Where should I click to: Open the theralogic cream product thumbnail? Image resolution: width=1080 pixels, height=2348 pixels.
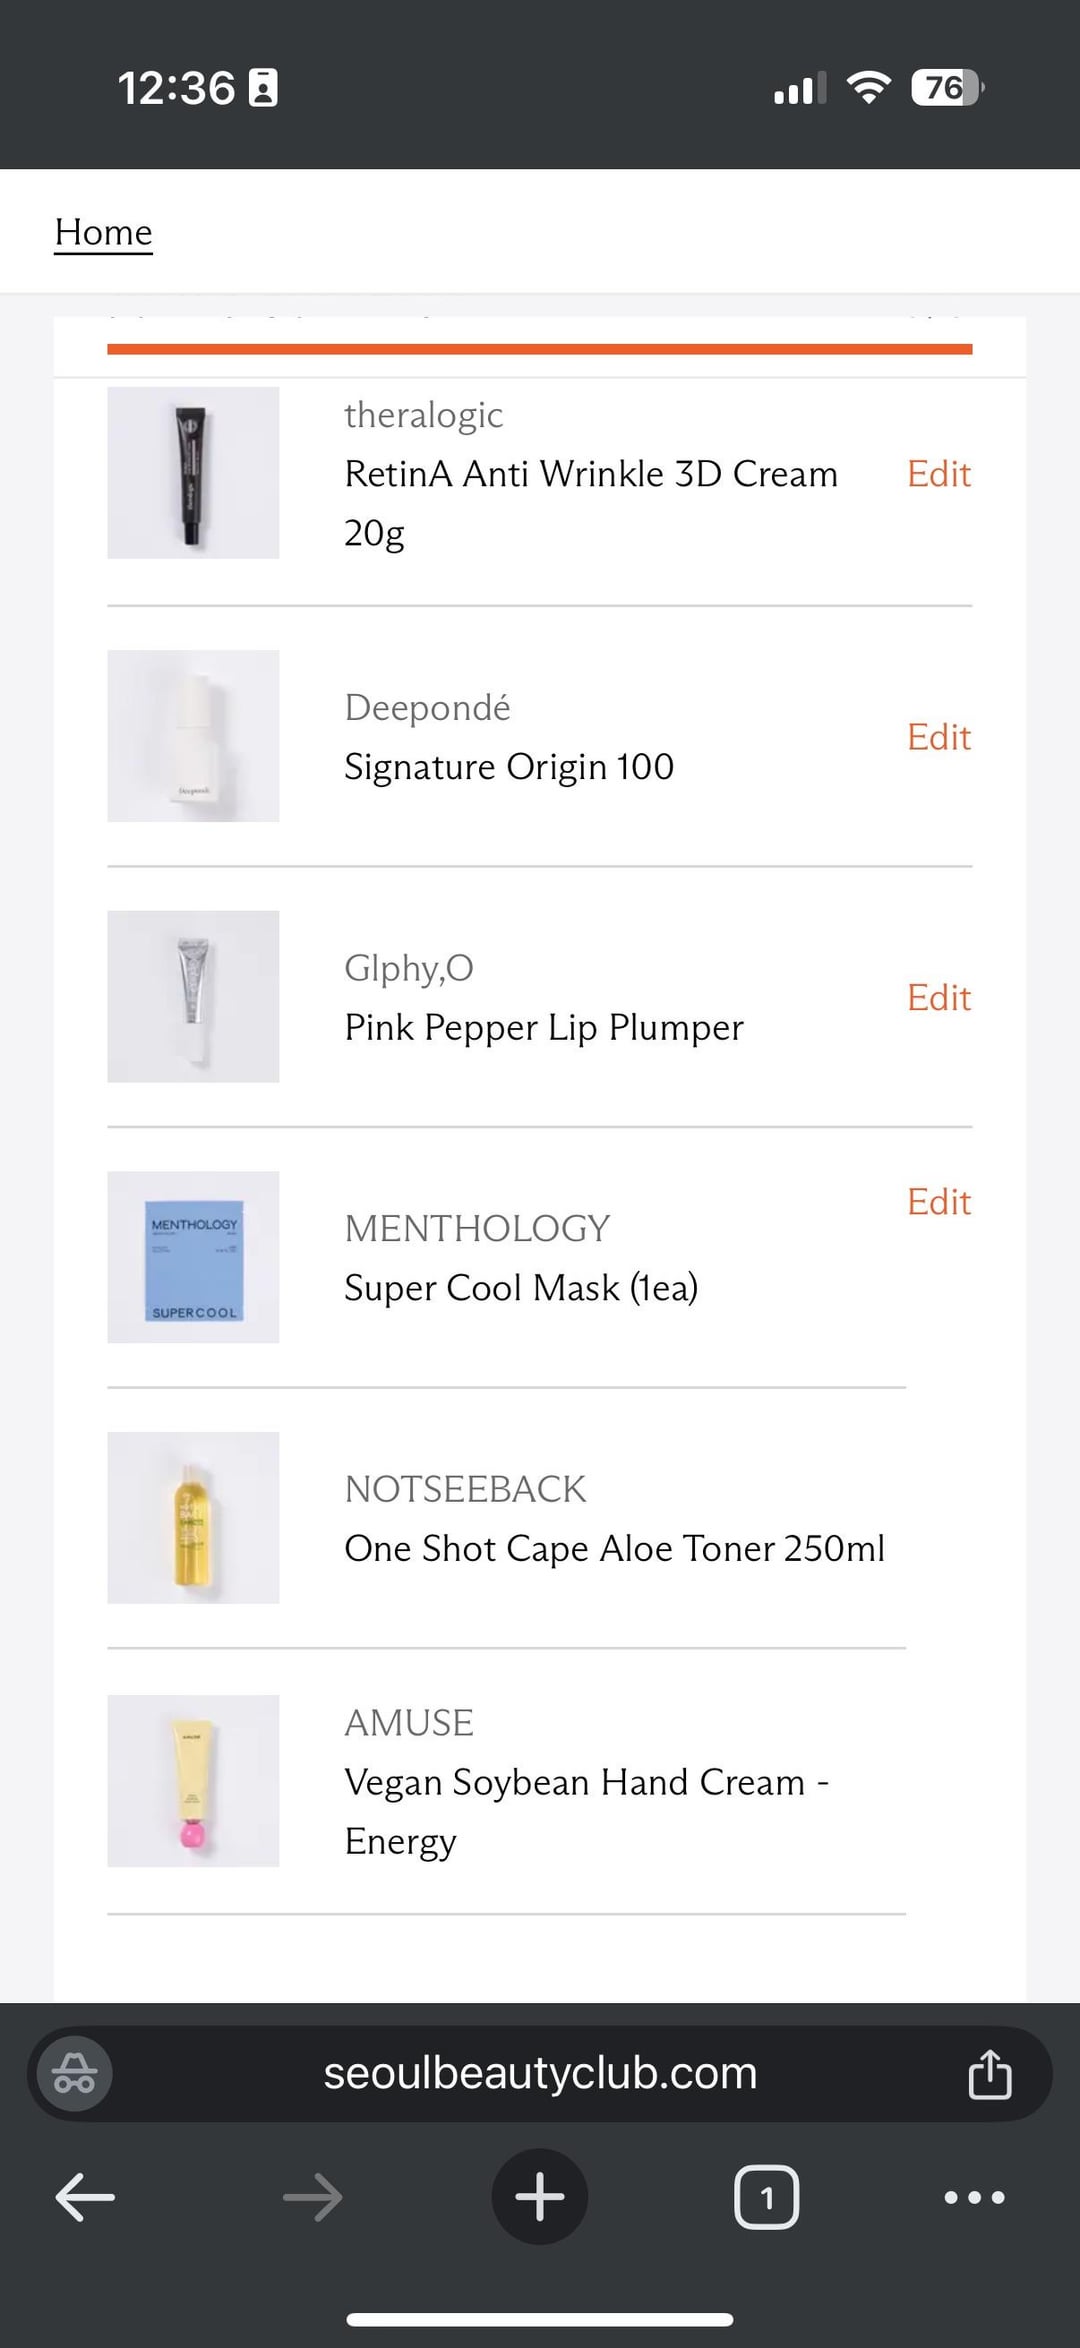pyautogui.click(x=193, y=473)
